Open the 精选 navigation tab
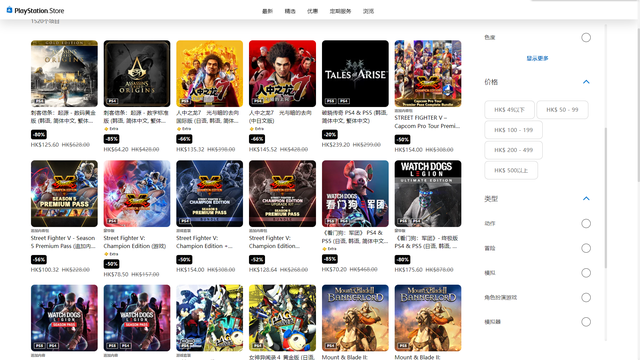Viewport: 640px width, 360px height. pos(290,11)
